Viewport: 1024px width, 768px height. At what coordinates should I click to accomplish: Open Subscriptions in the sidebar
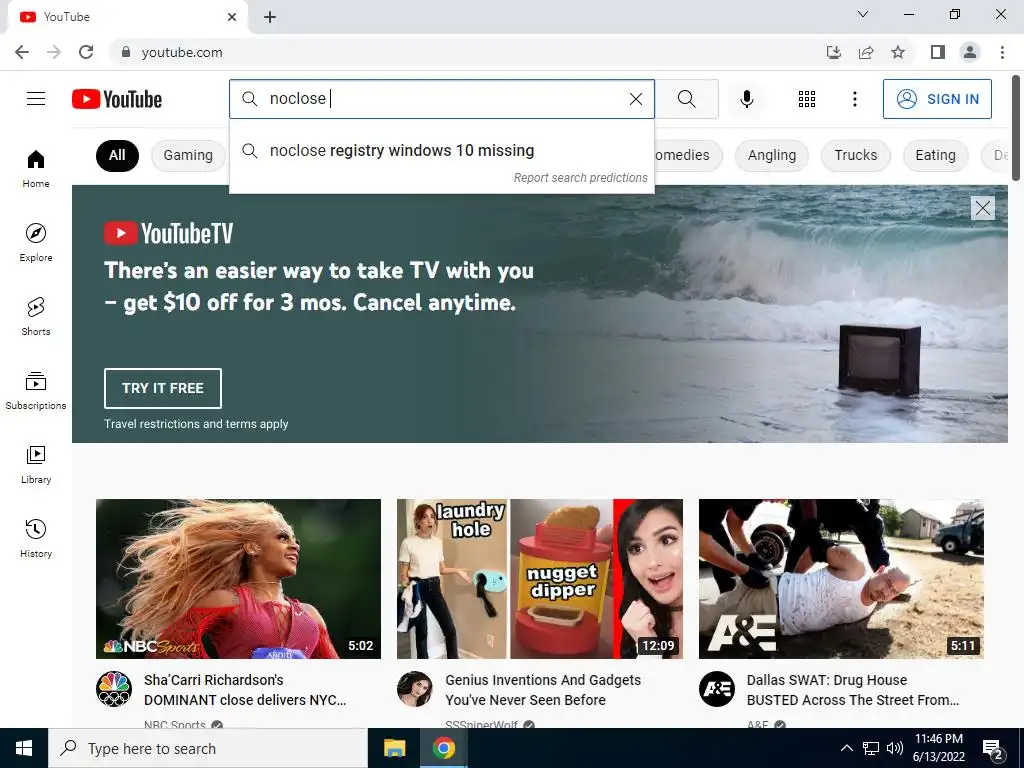pyautogui.click(x=36, y=391)
